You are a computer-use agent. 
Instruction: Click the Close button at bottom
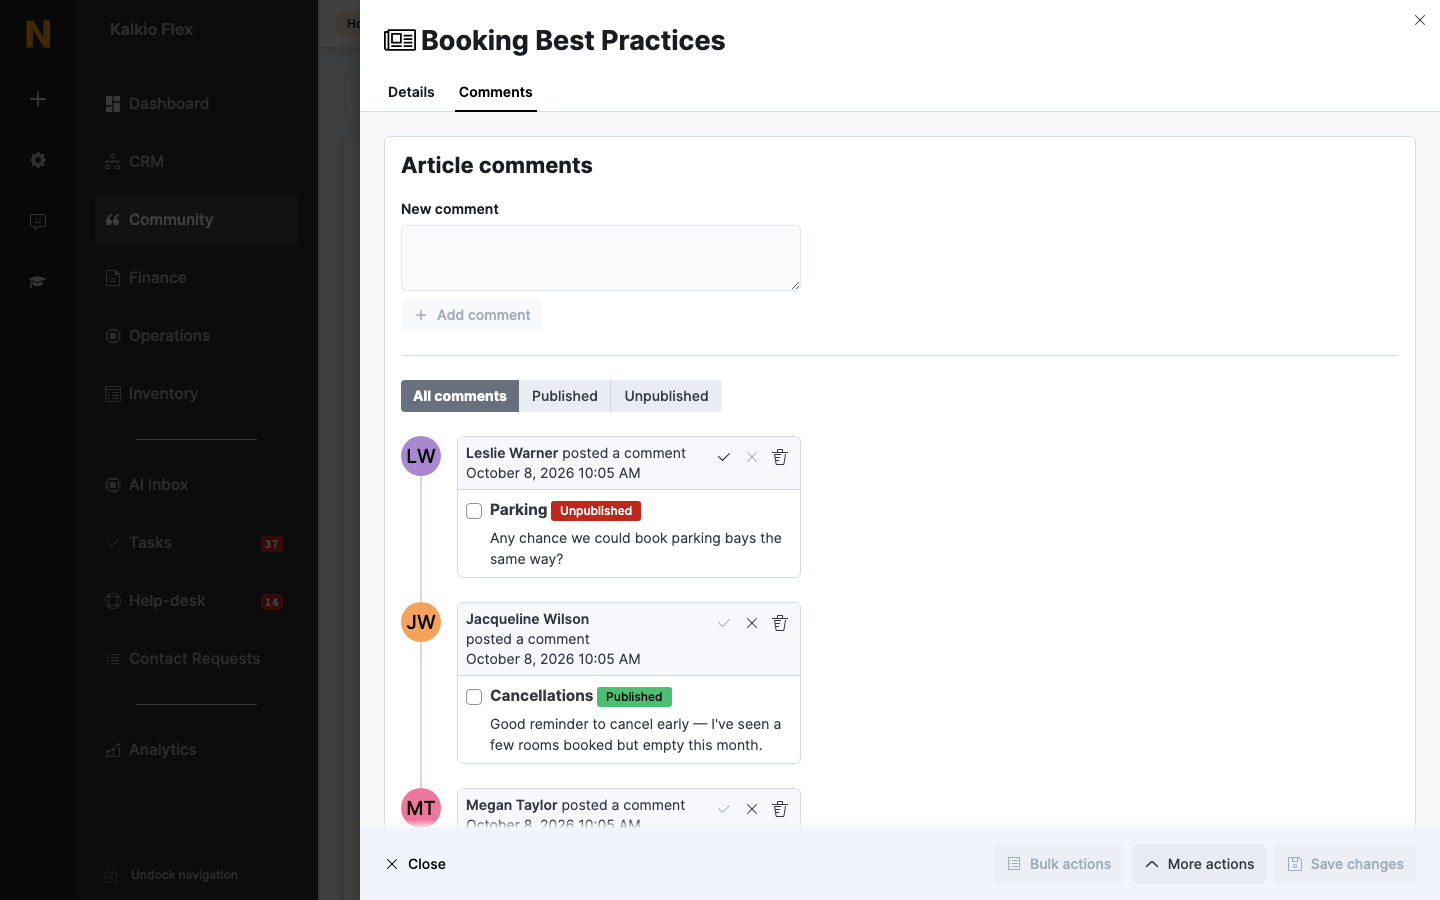[416, 864]
